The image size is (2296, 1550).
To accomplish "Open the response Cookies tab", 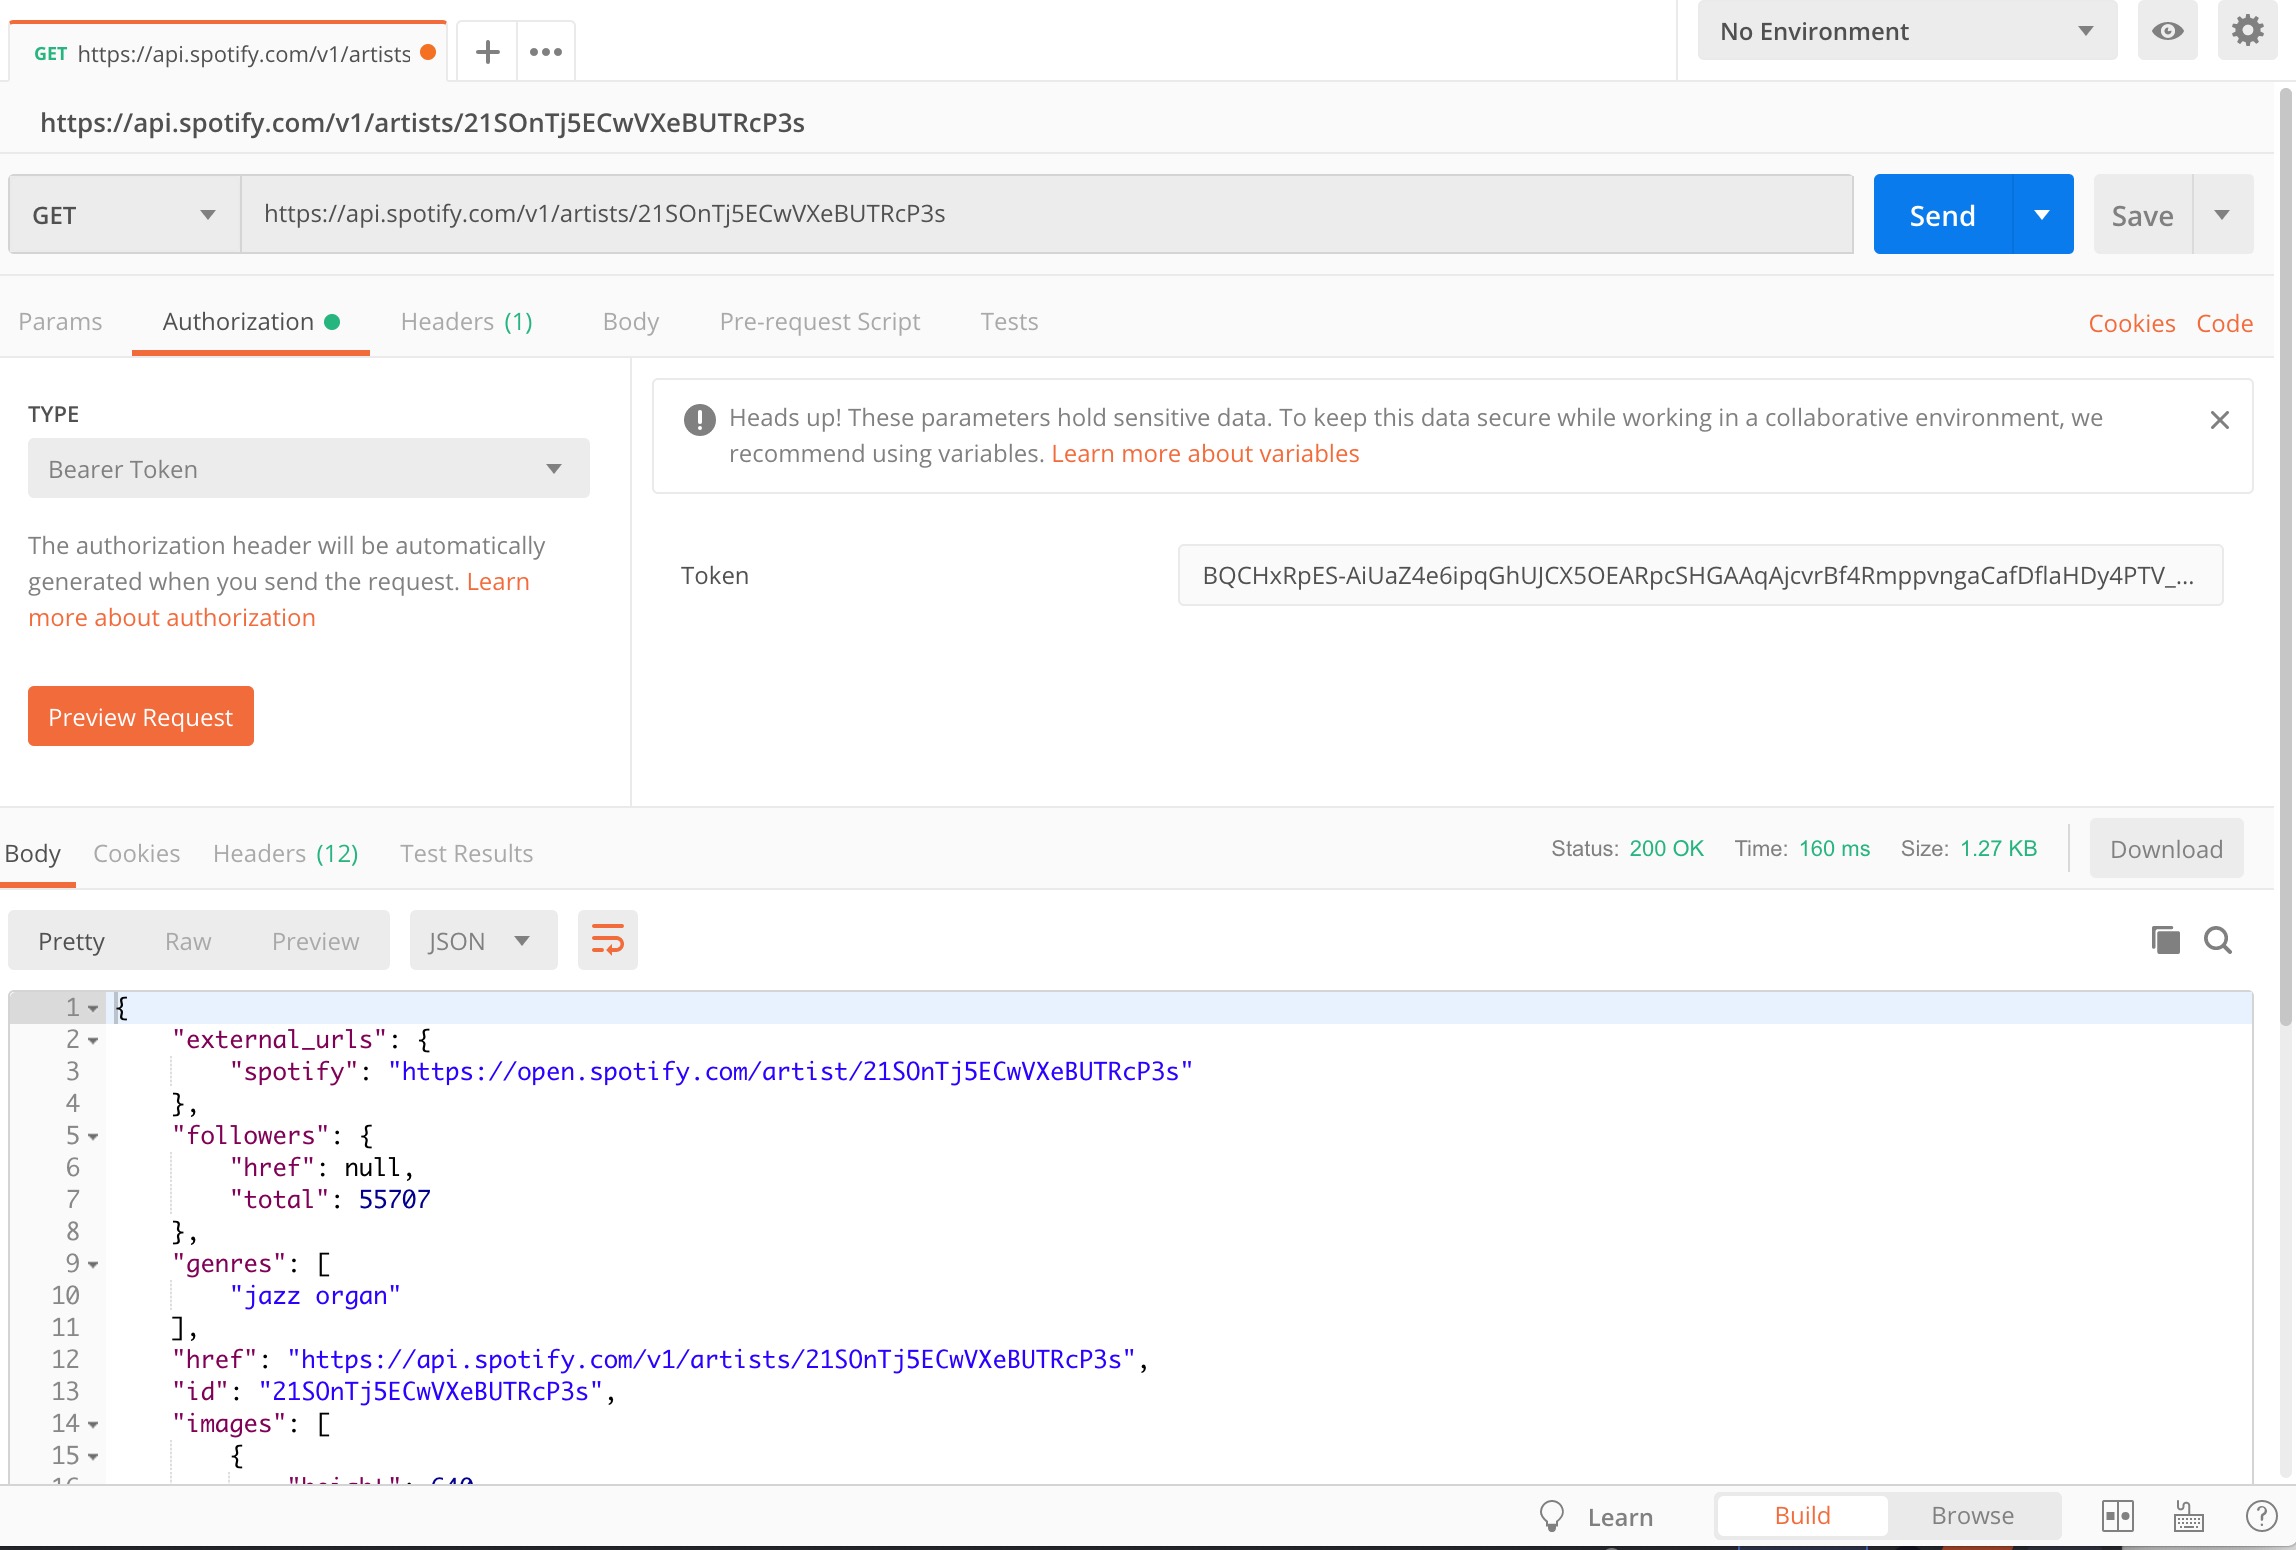I will pyautogui.click(x=136, y=853).
